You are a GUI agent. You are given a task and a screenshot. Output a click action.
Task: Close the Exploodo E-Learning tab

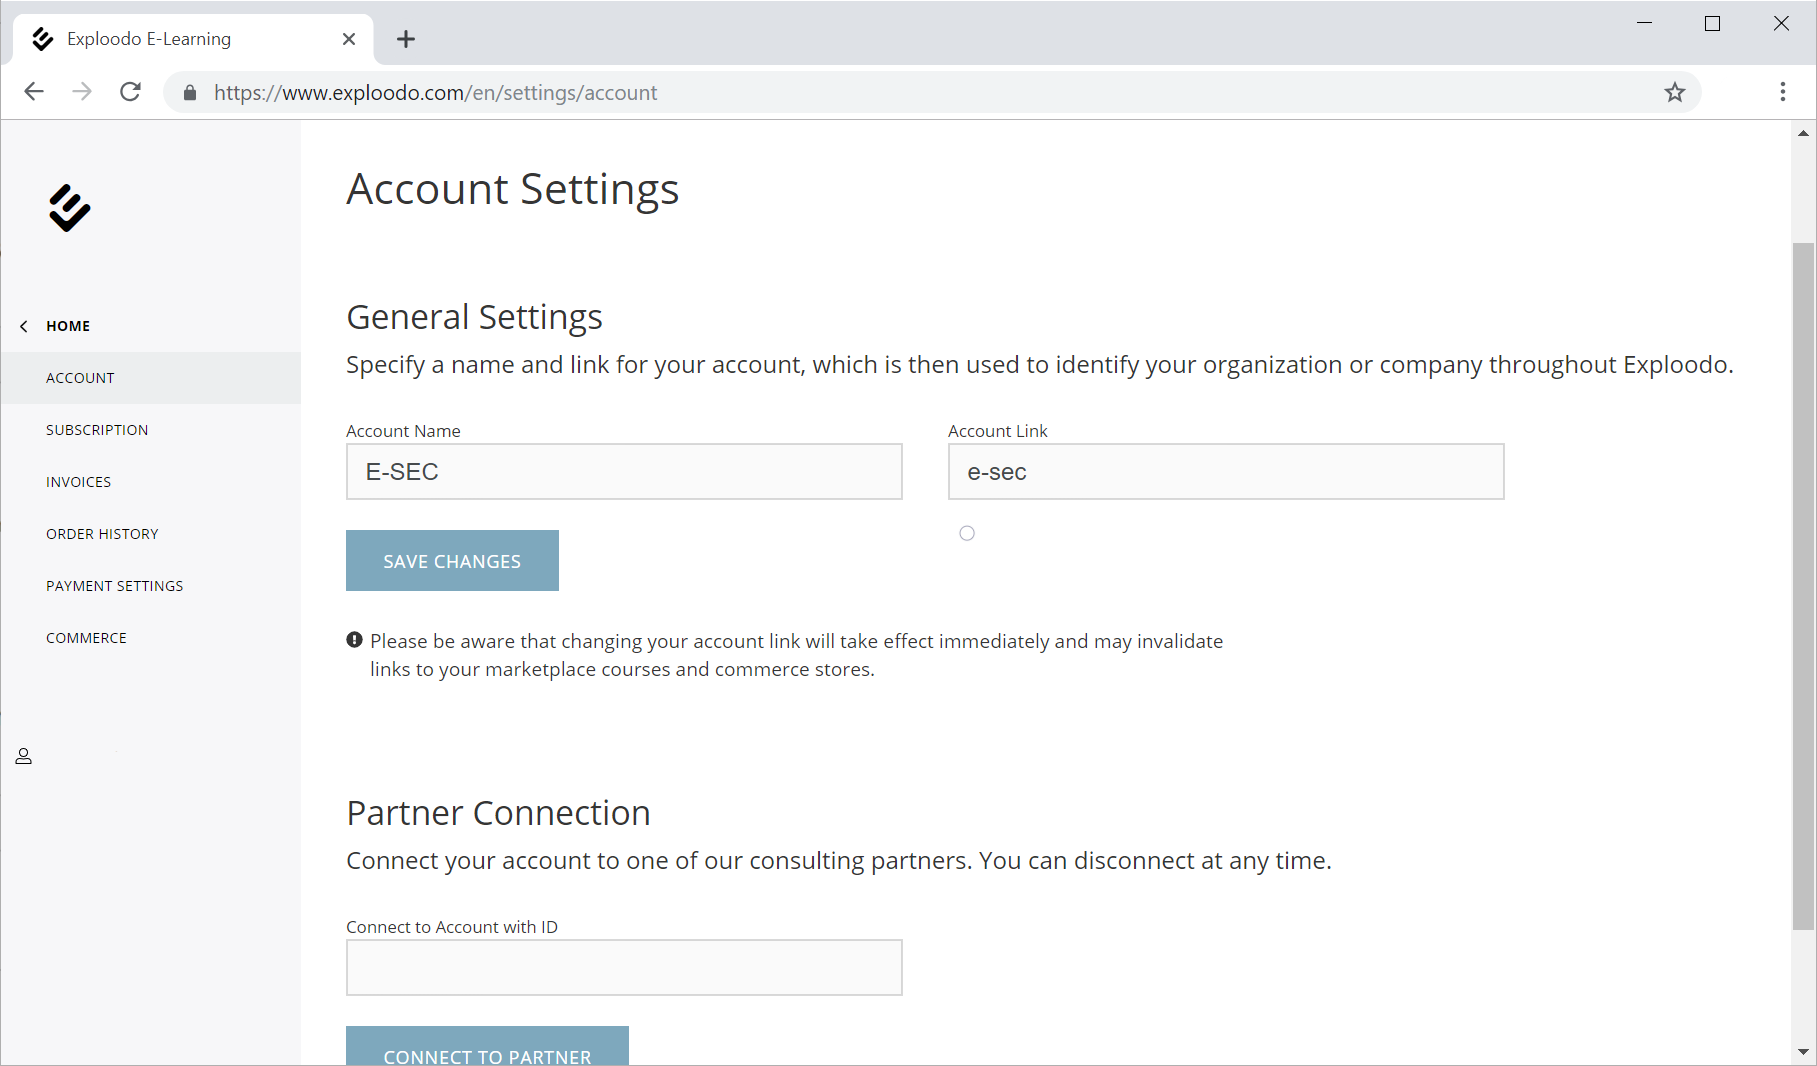[x=348, y=39]
